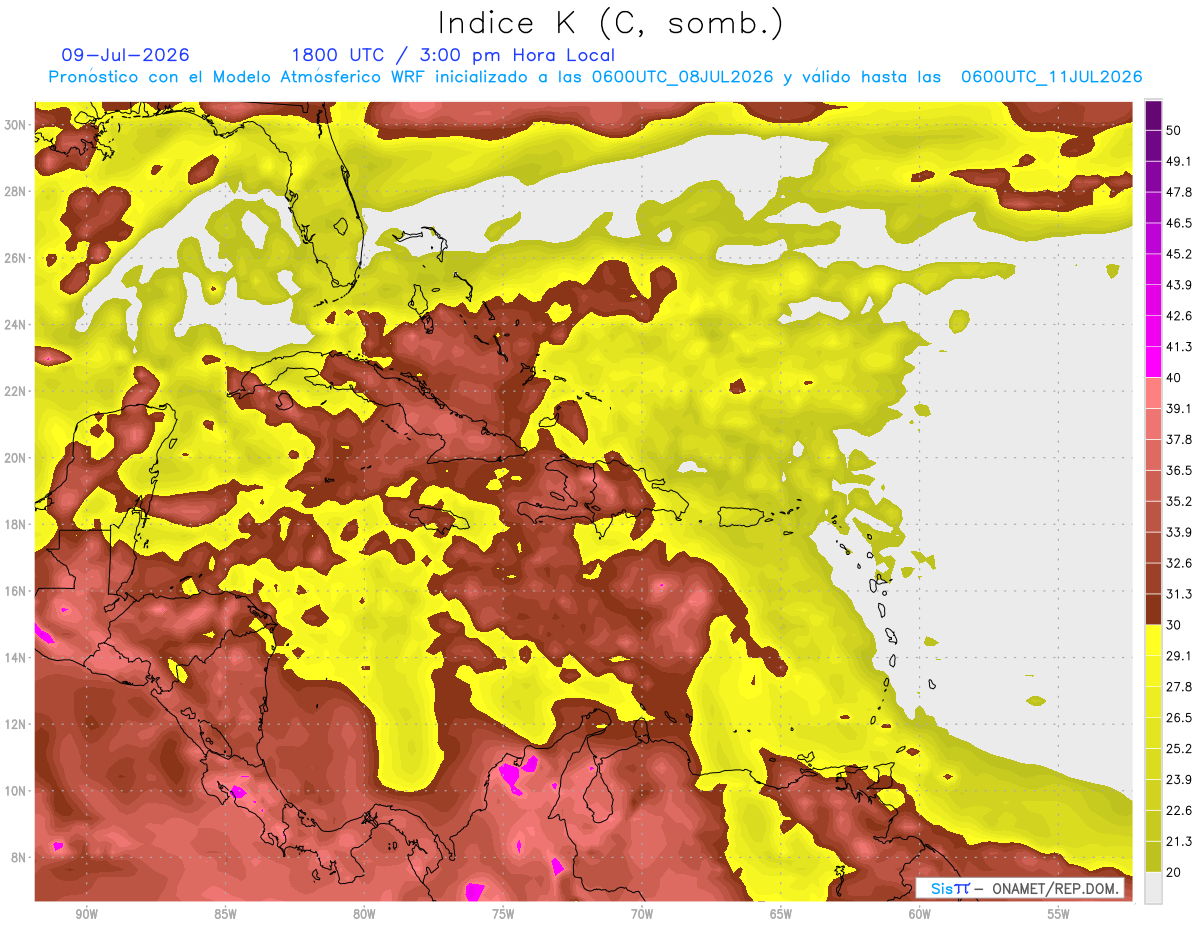Click the '24N' latitude label
1200x927 pixels.
(x=15, y=324)
